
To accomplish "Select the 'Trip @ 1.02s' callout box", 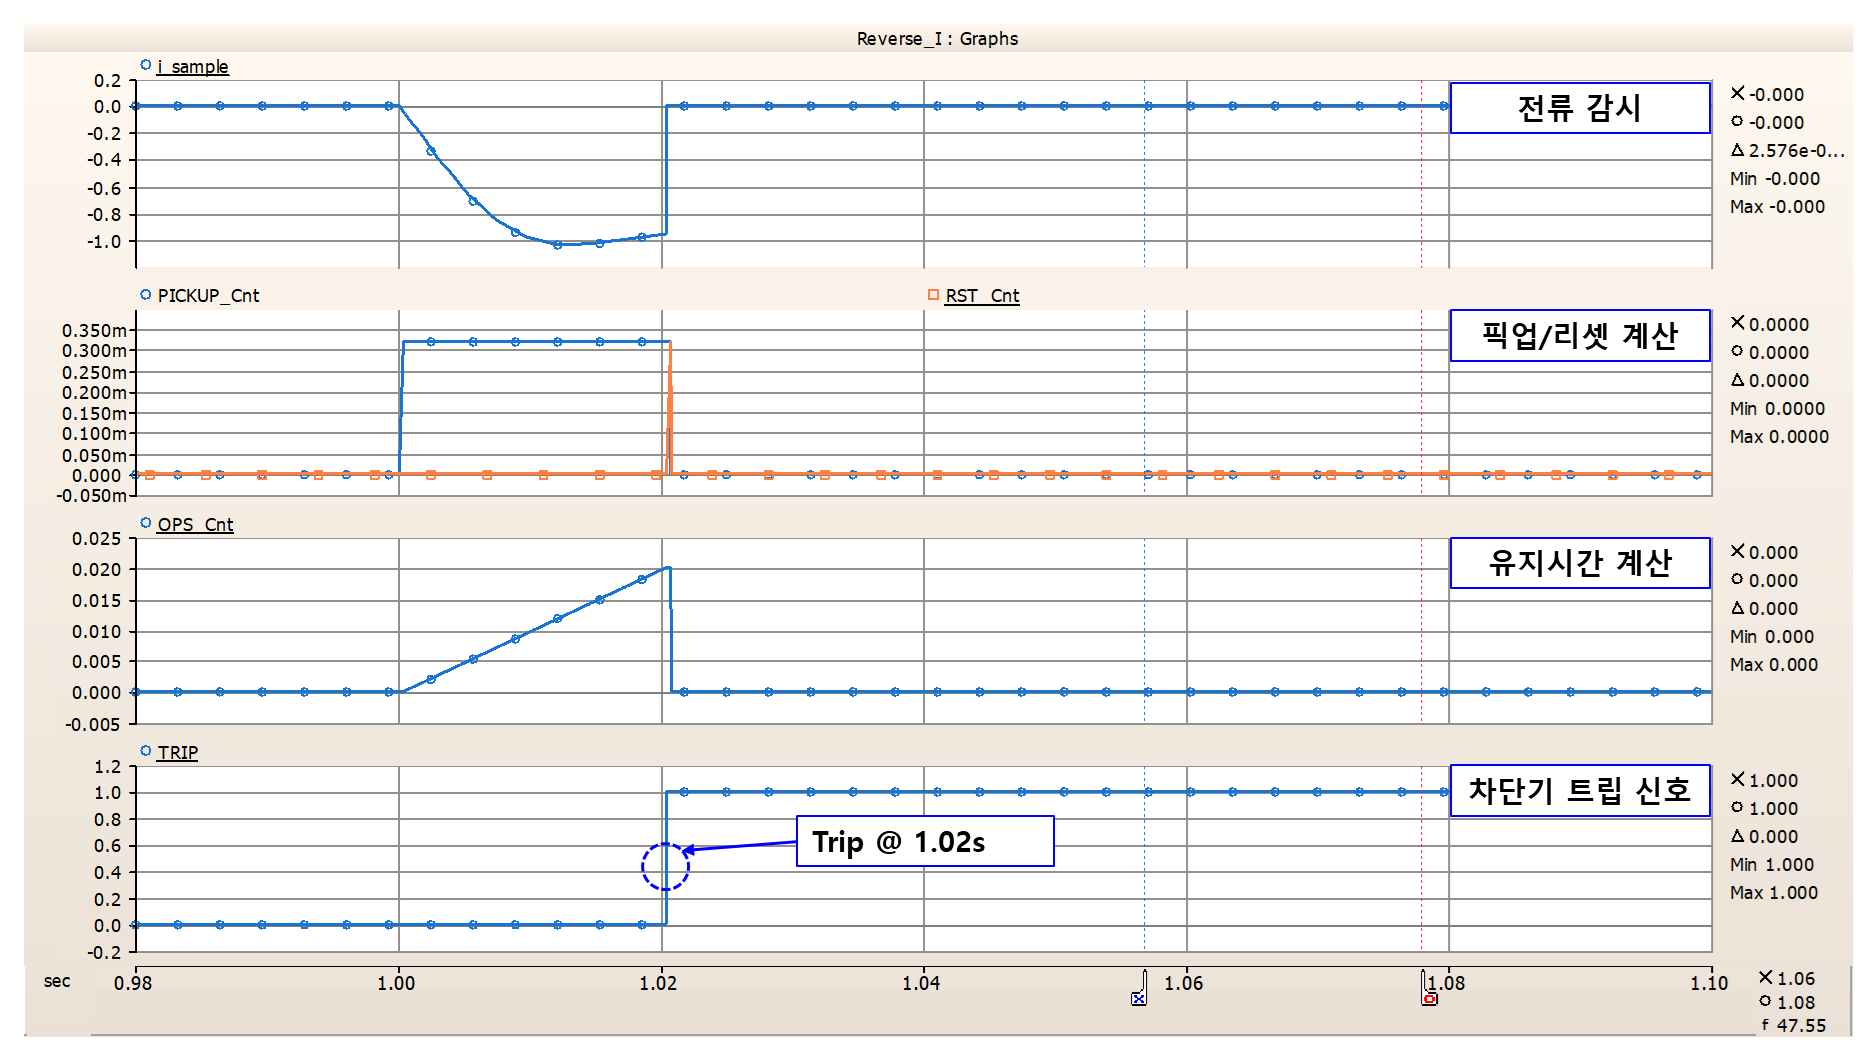I will point(924,841).
